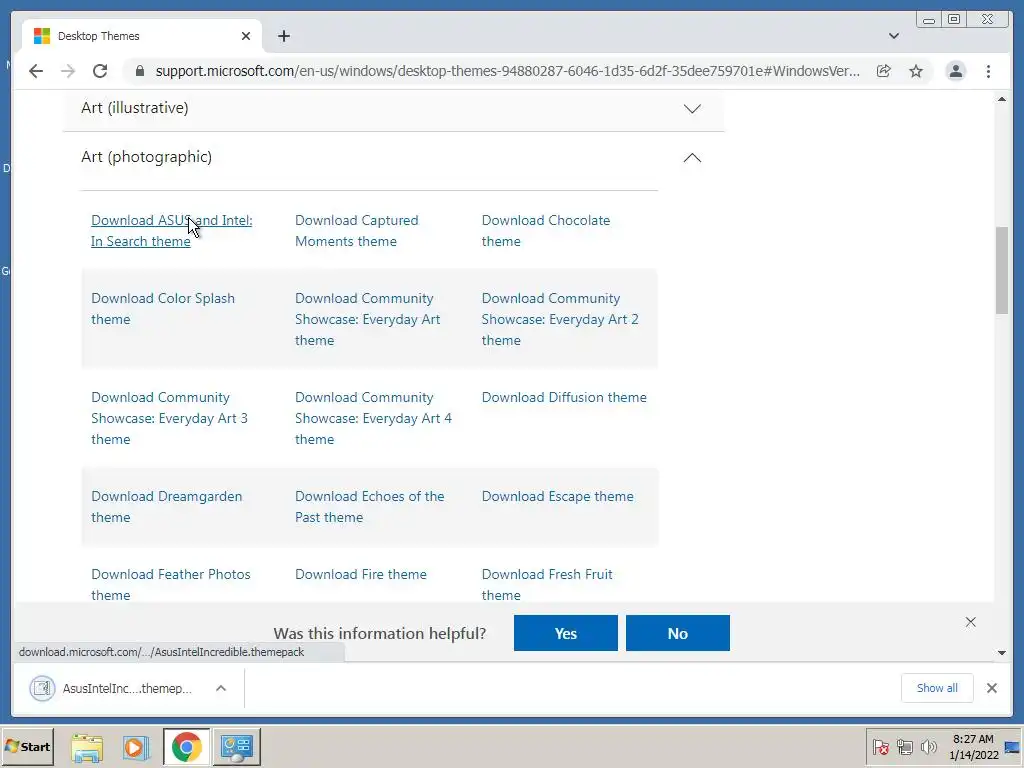Viewport: 1024px width, 768px height.
Task: Download the Color Splash theme
Action: 163,308
